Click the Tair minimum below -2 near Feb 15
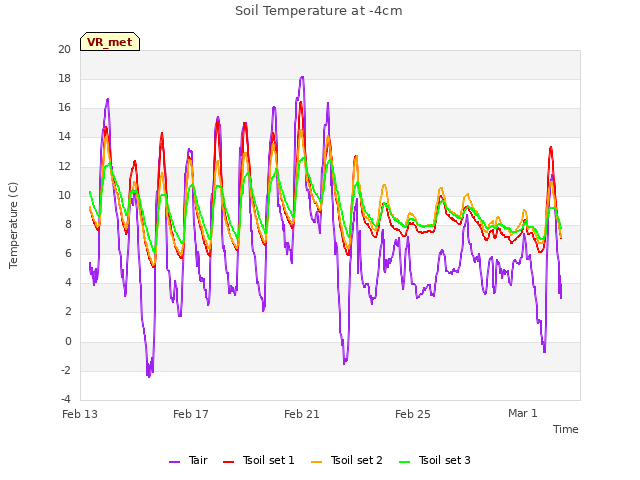The height and width of the screenshot is (480, 640). [x=149, y=376]
